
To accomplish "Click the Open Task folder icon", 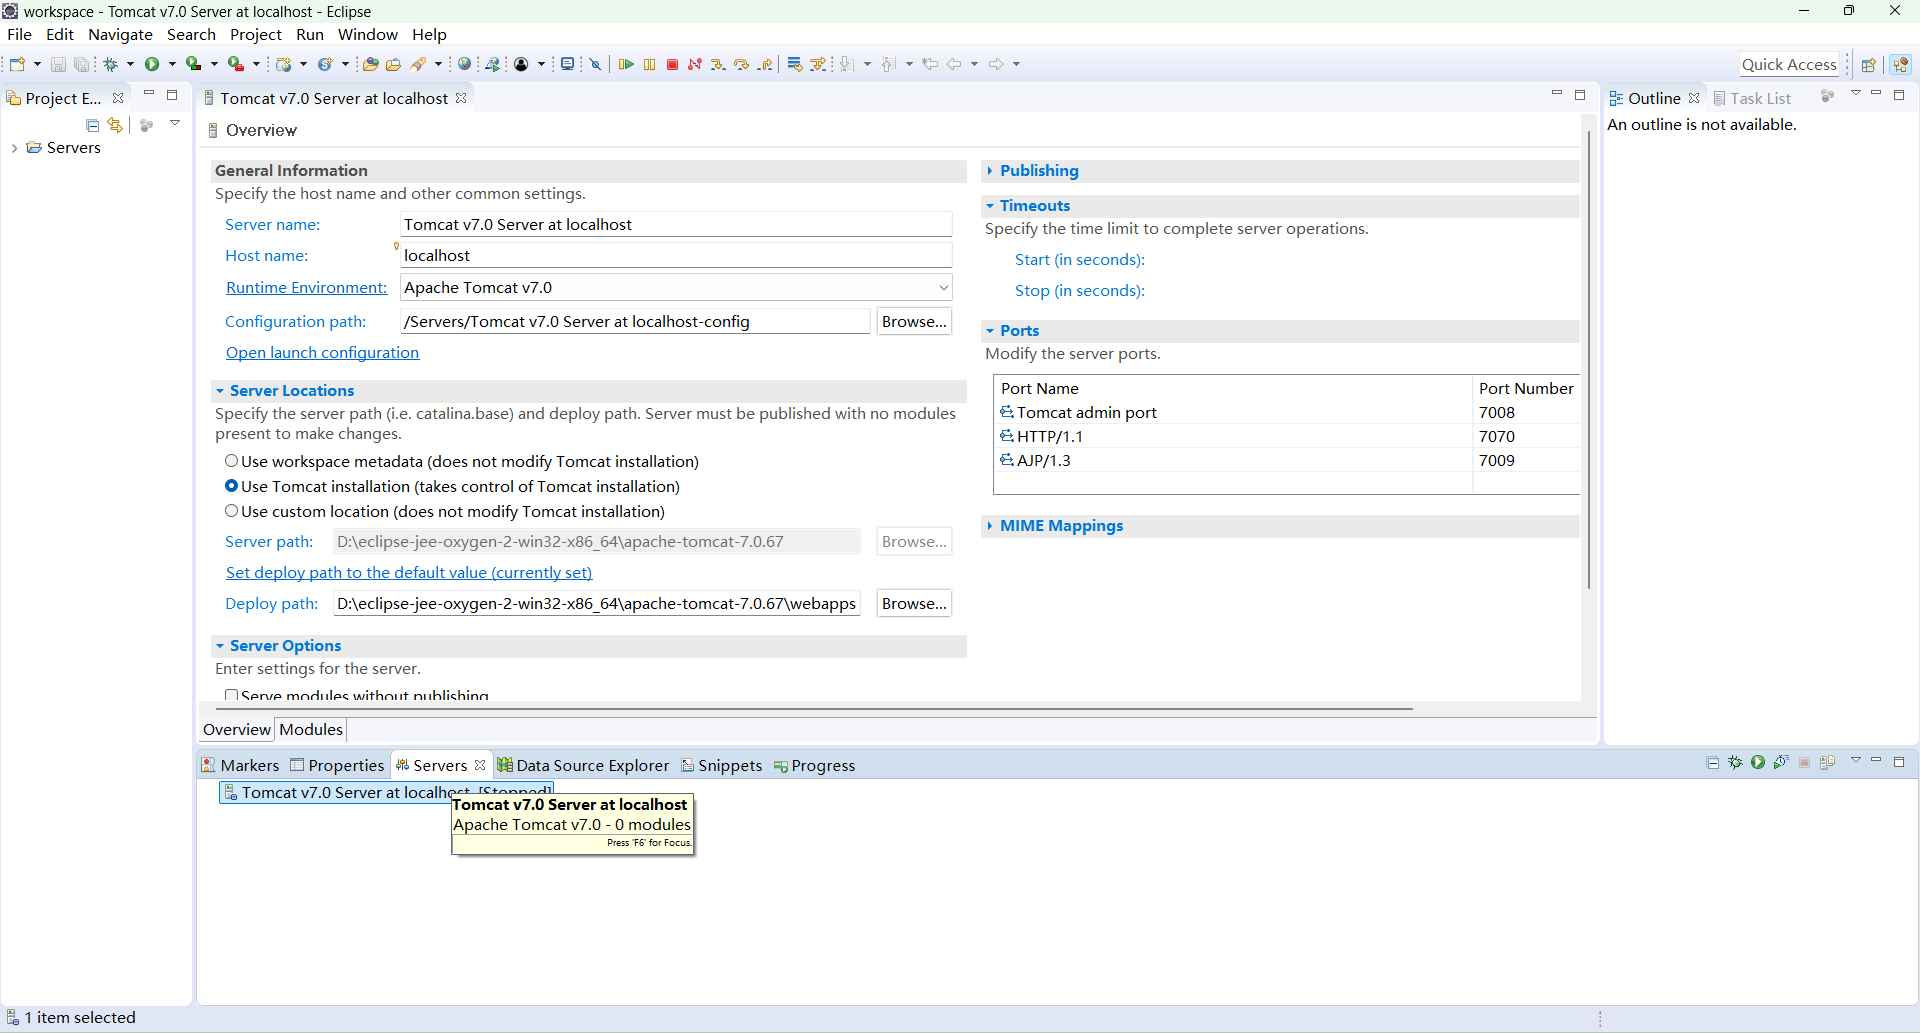I will pos(393,64).
